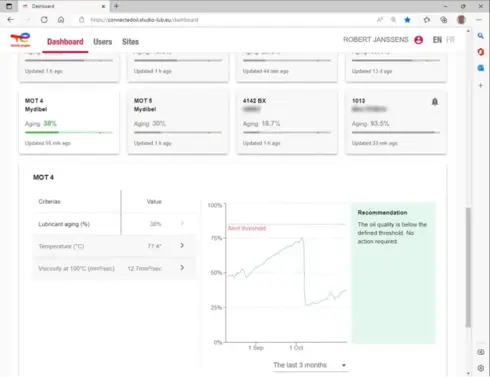Click the browser back arrow
The height and width of the screenshot is (377, 490).
pos(11,20)
